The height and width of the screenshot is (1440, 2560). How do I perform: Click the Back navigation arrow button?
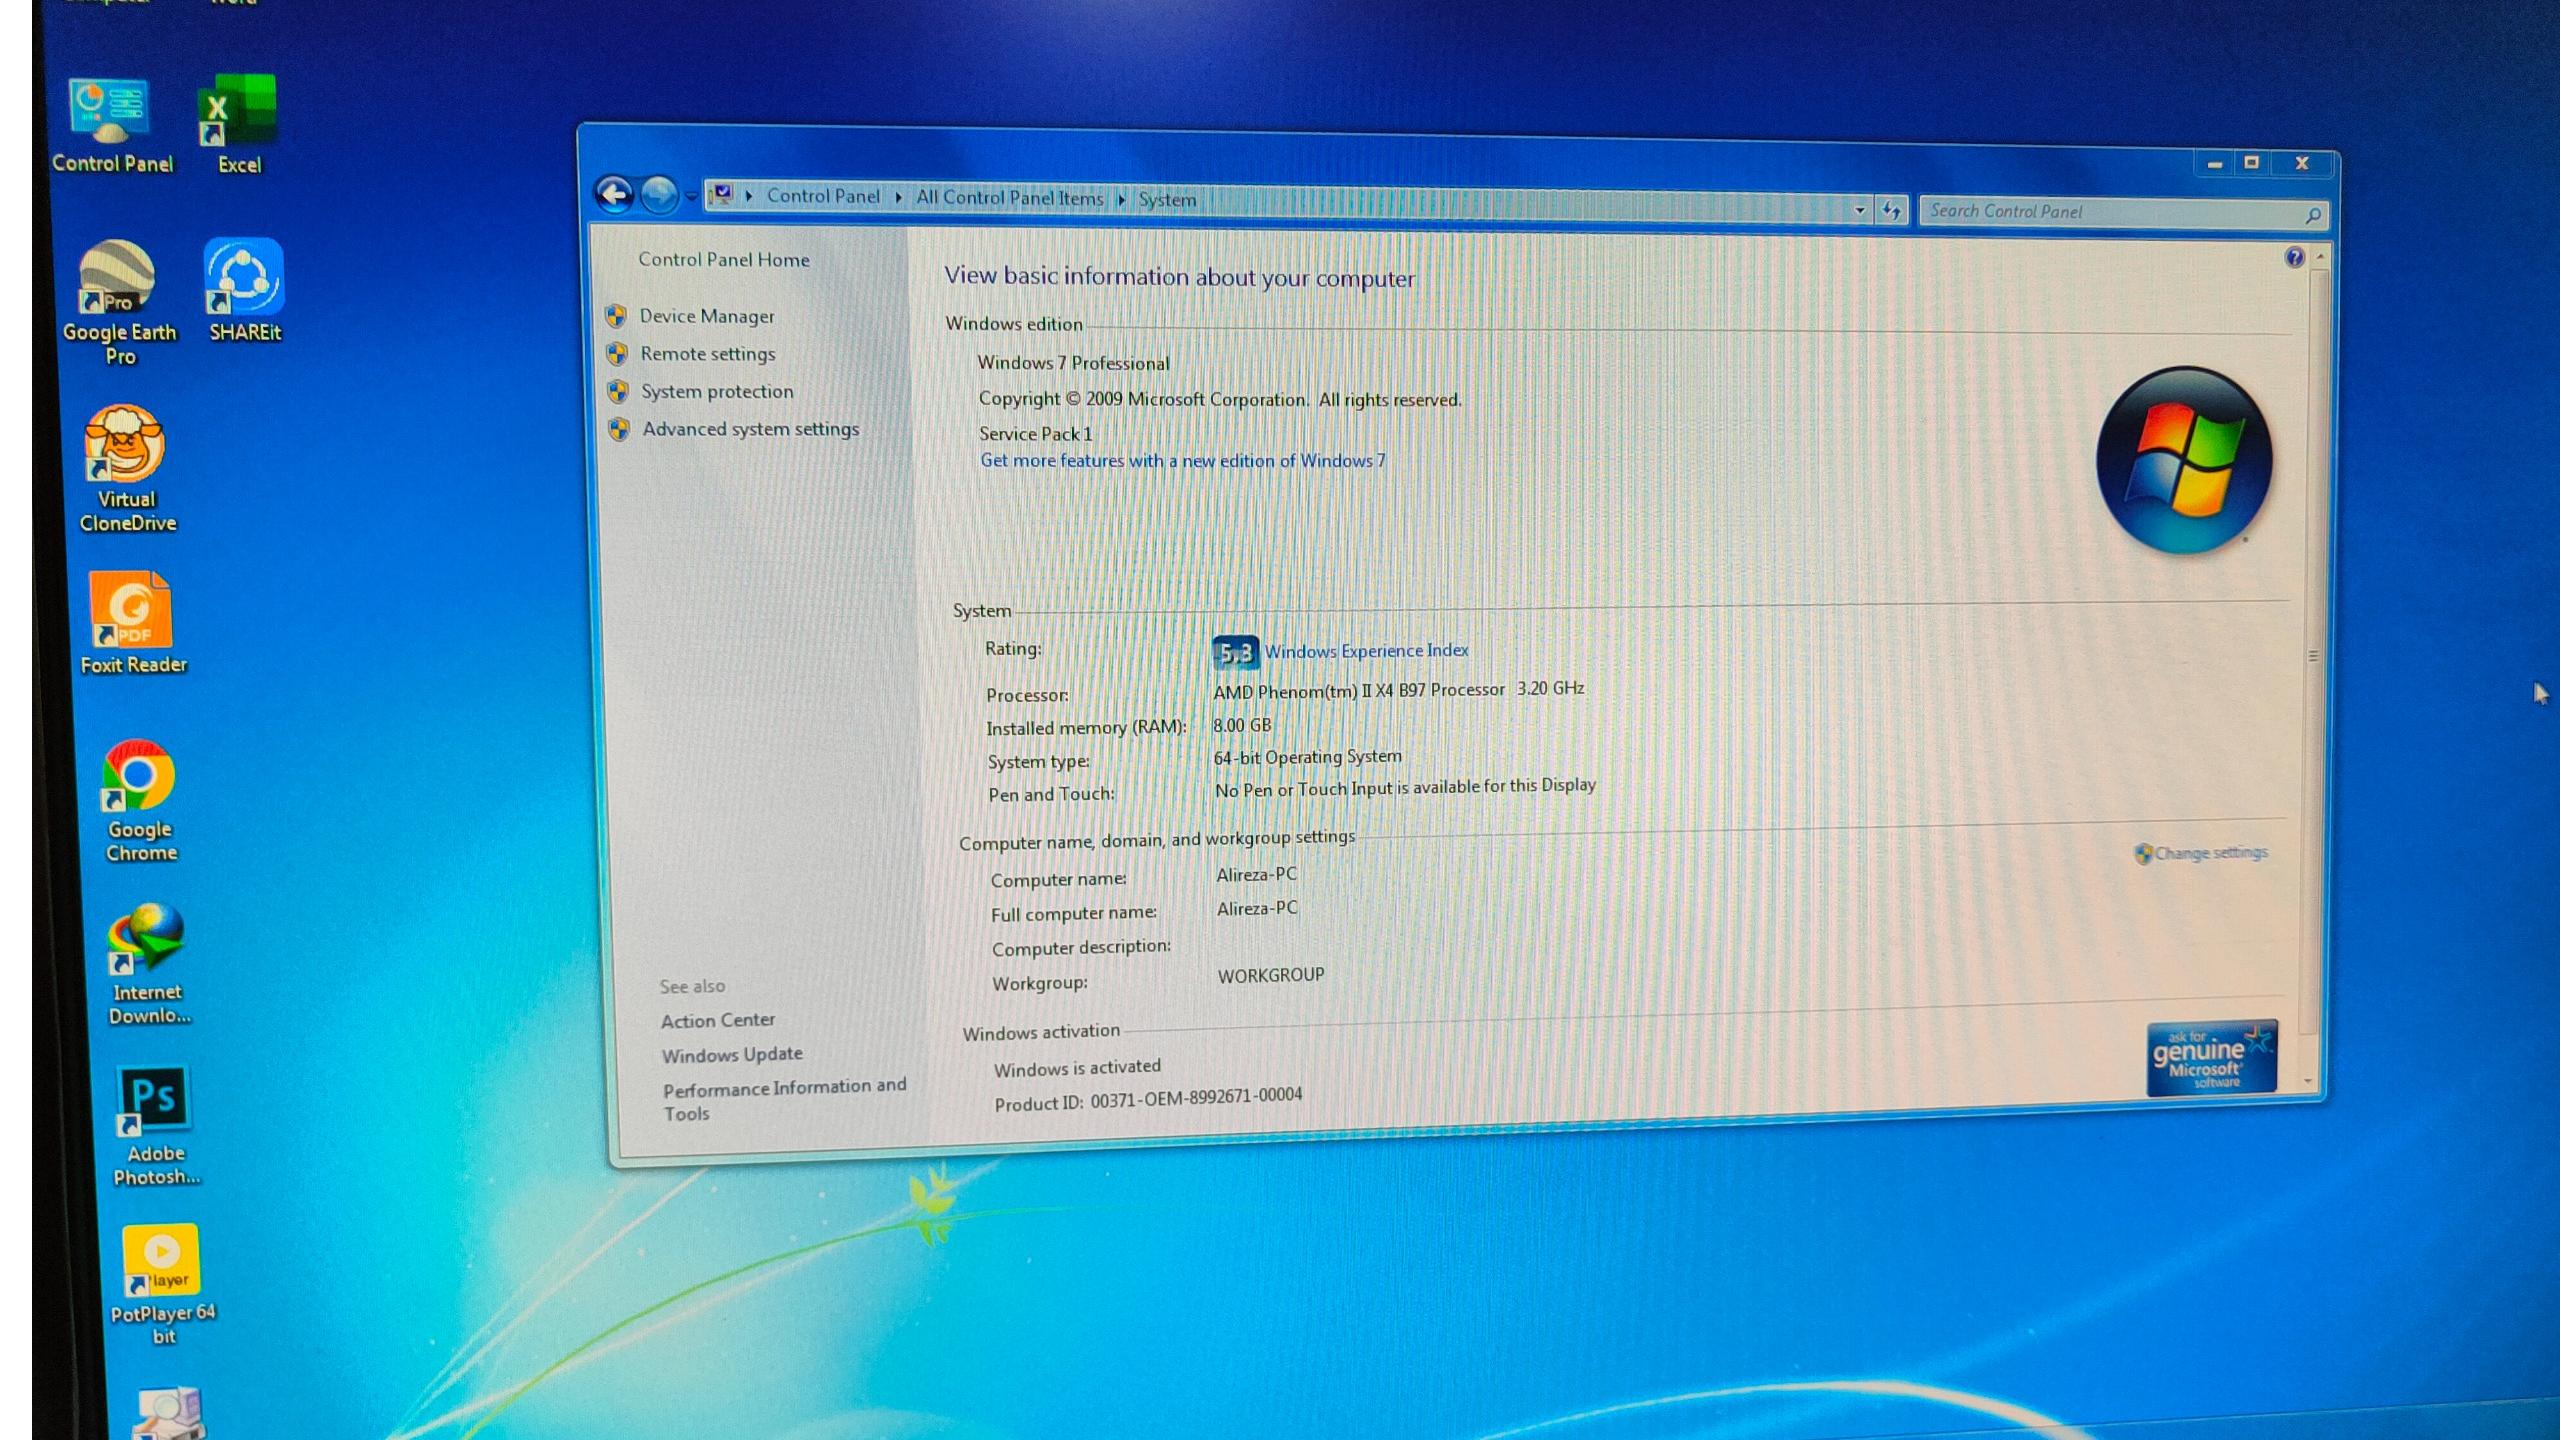[614, 193]
